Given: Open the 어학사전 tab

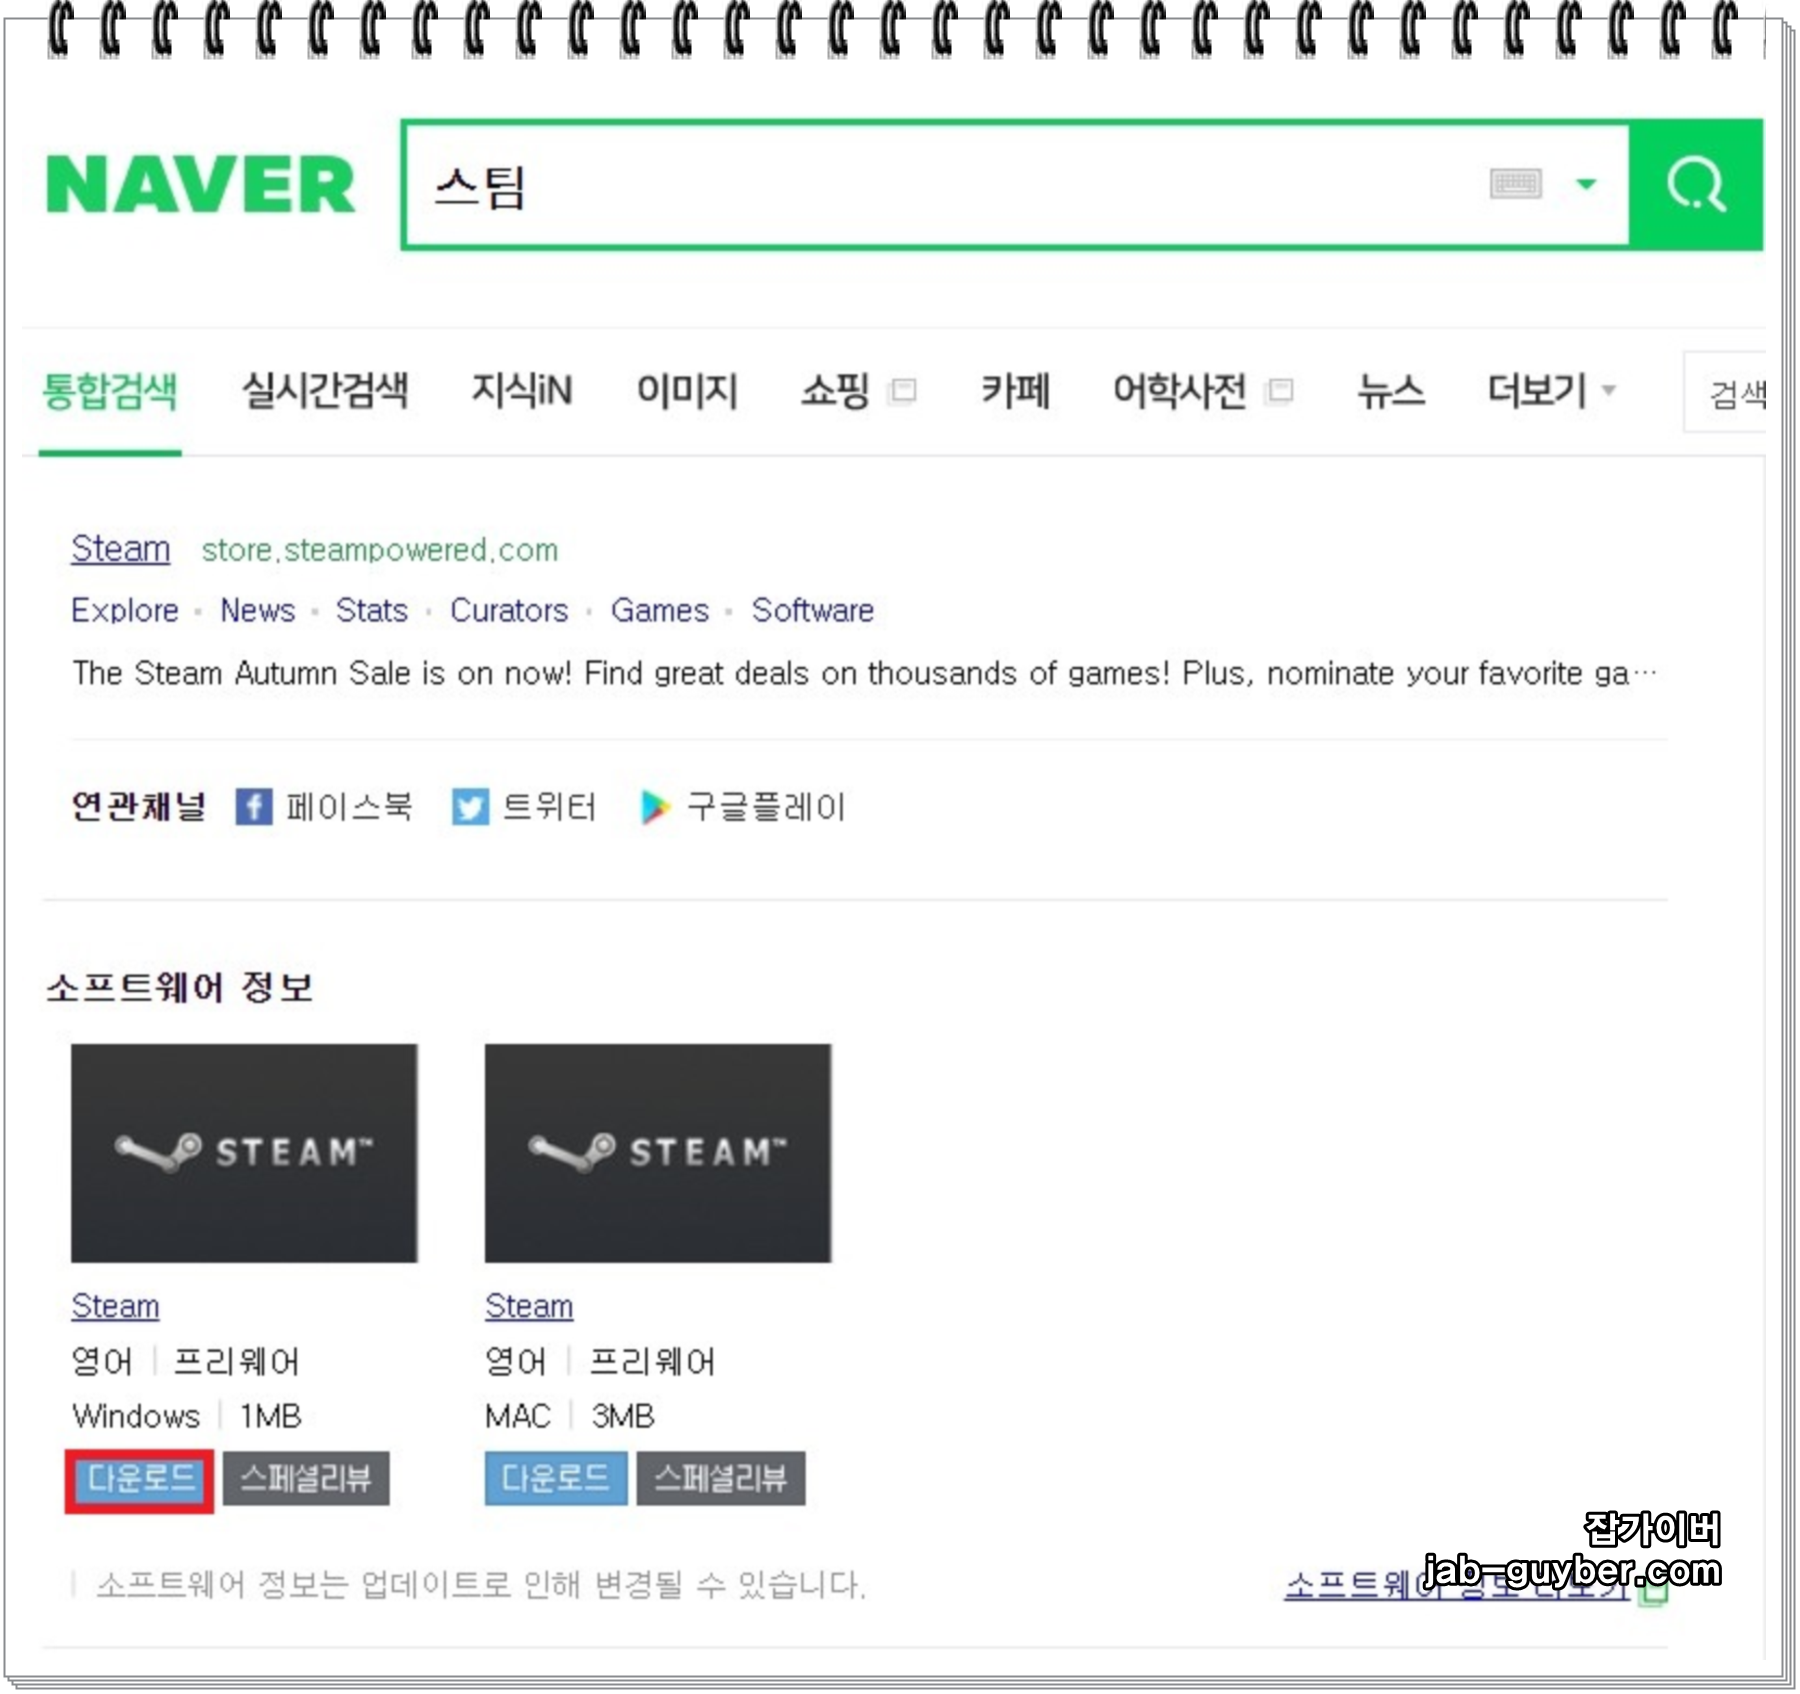Looking at the screenshot, I should (x=1180, y=390).
